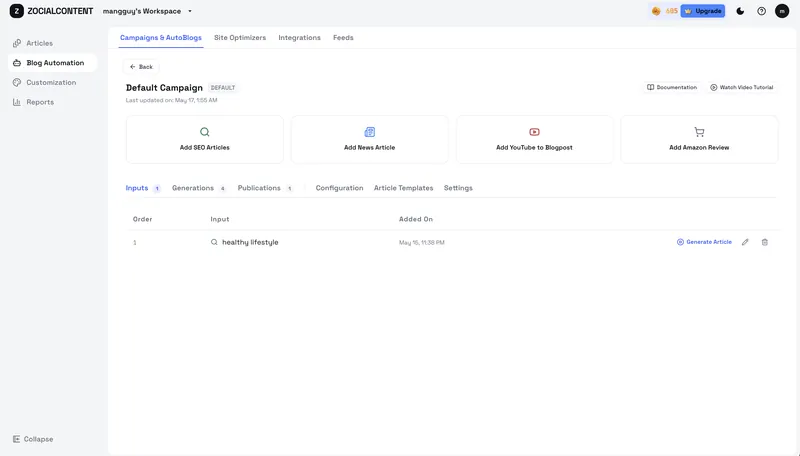Select the Generations tab
The width and height of the screenshot is (800, 456).
coord(198,188)
